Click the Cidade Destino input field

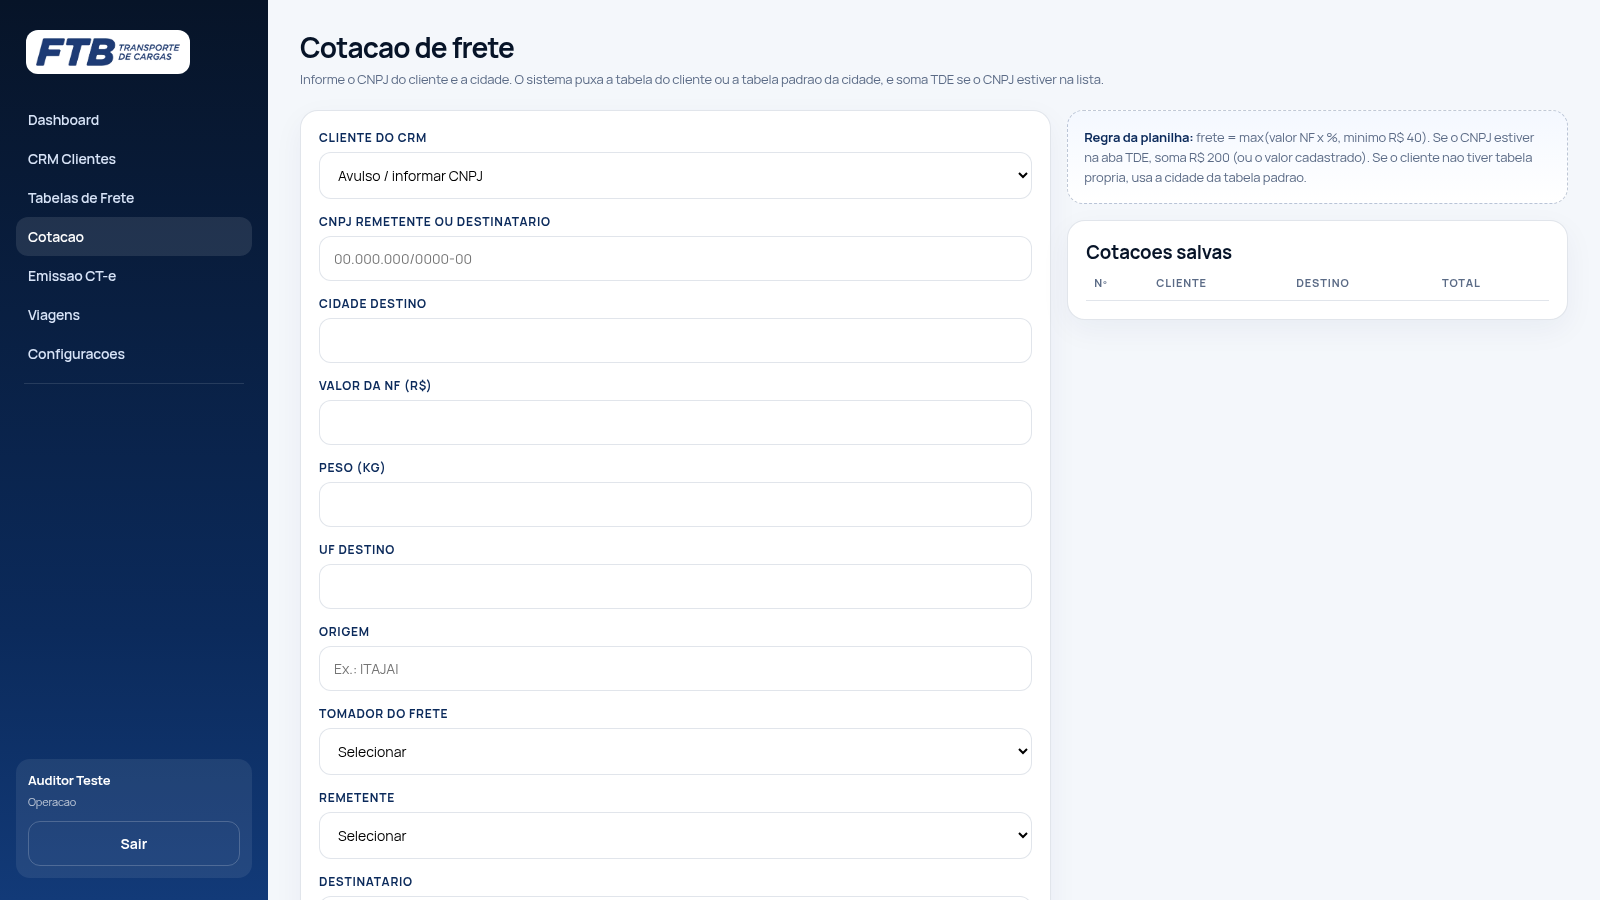tap(675, 341)
